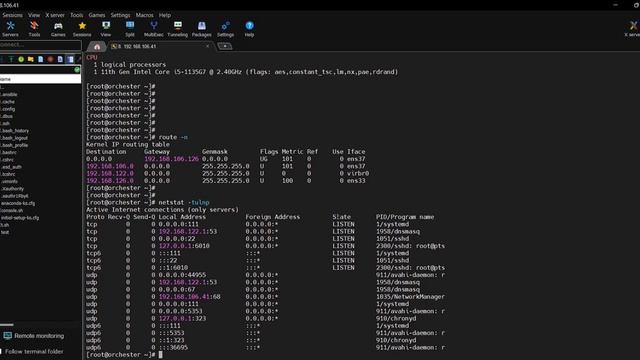Image resolution: width=640 pixels, height=360 pixels.
Task: Open the Tools toolbar button
Action: click(34, 29)
